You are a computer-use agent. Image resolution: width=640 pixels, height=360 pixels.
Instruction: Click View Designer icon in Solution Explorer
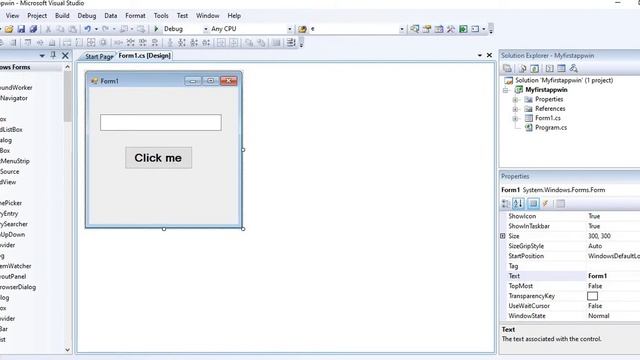pyautogui.click(x=562, y=68)
